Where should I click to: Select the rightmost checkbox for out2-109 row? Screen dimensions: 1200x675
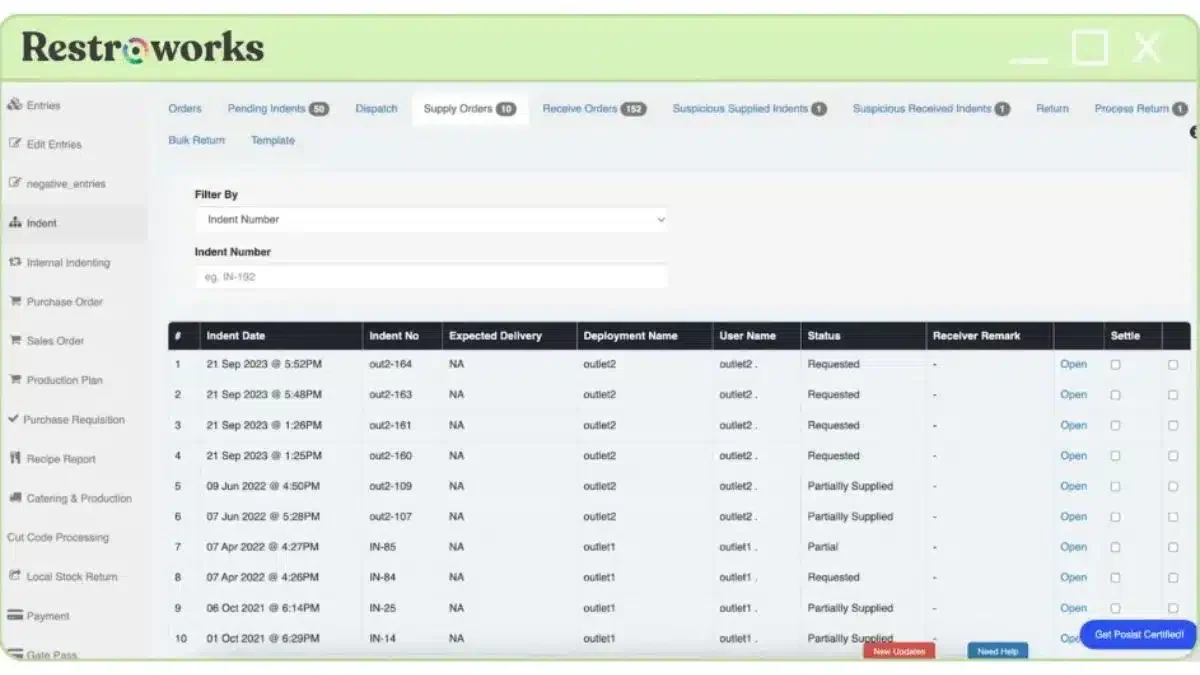coord(1173,486)
